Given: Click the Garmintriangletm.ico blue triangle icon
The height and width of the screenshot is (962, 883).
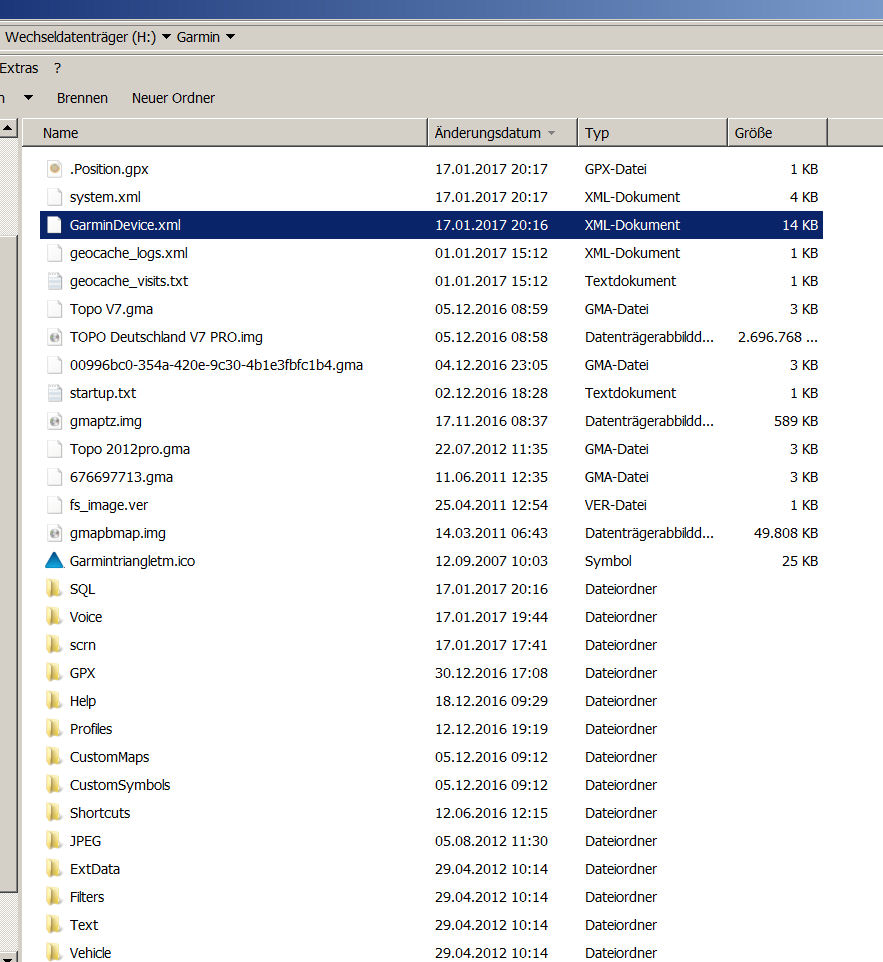Looking at the screenshot, I should [54, 561].
